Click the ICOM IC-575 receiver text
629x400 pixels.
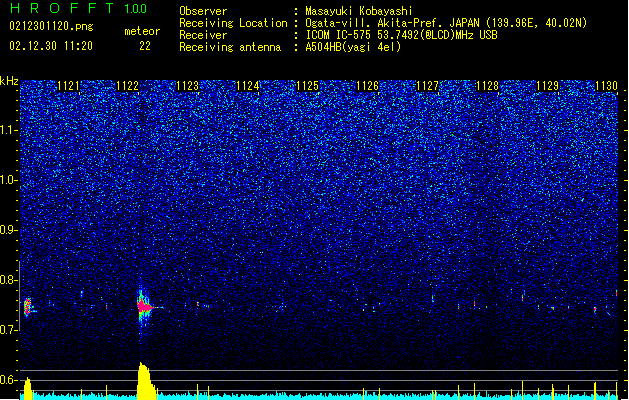401,35
